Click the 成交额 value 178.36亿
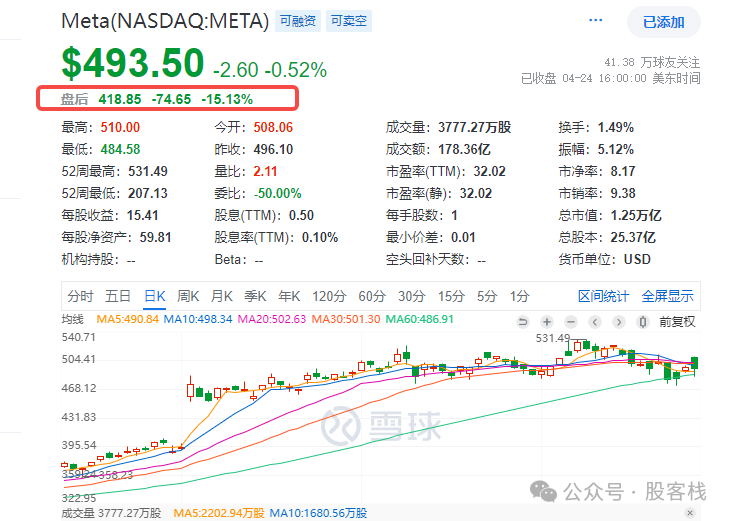The height and width of the screenshot is (521, 730). pos(464,149)
